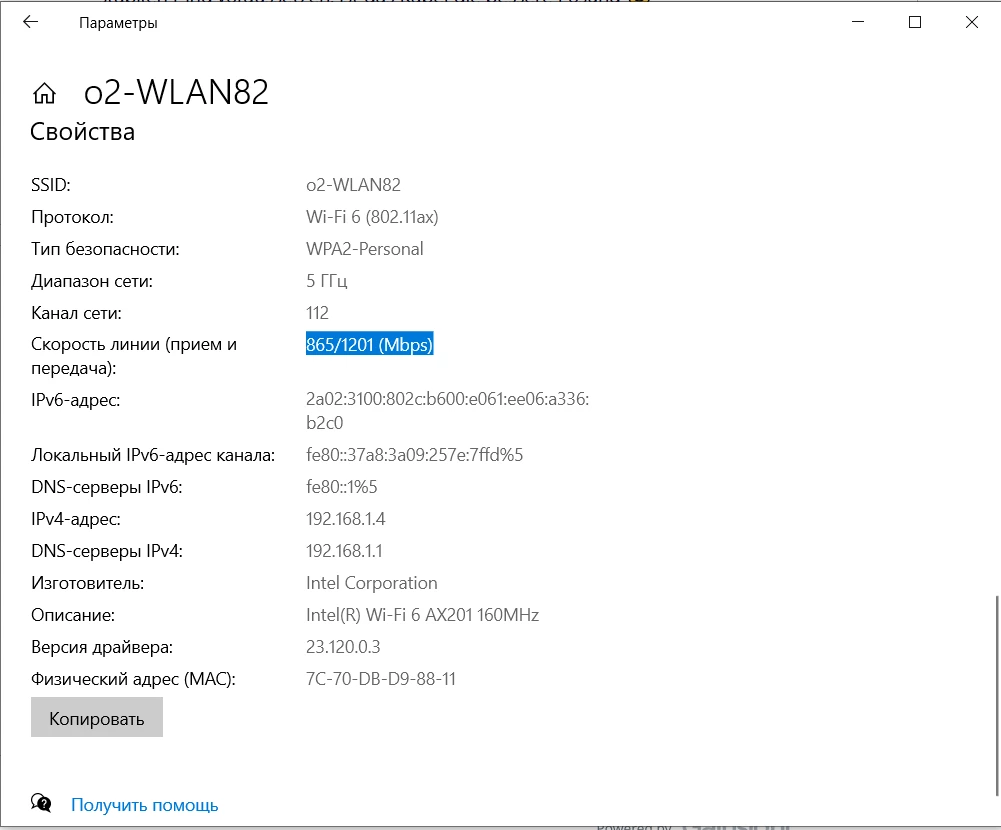Screen dimensions: 1001x830
Task: Minimize the Settings window
Action: pyautogui.click(x=858, y=22)
